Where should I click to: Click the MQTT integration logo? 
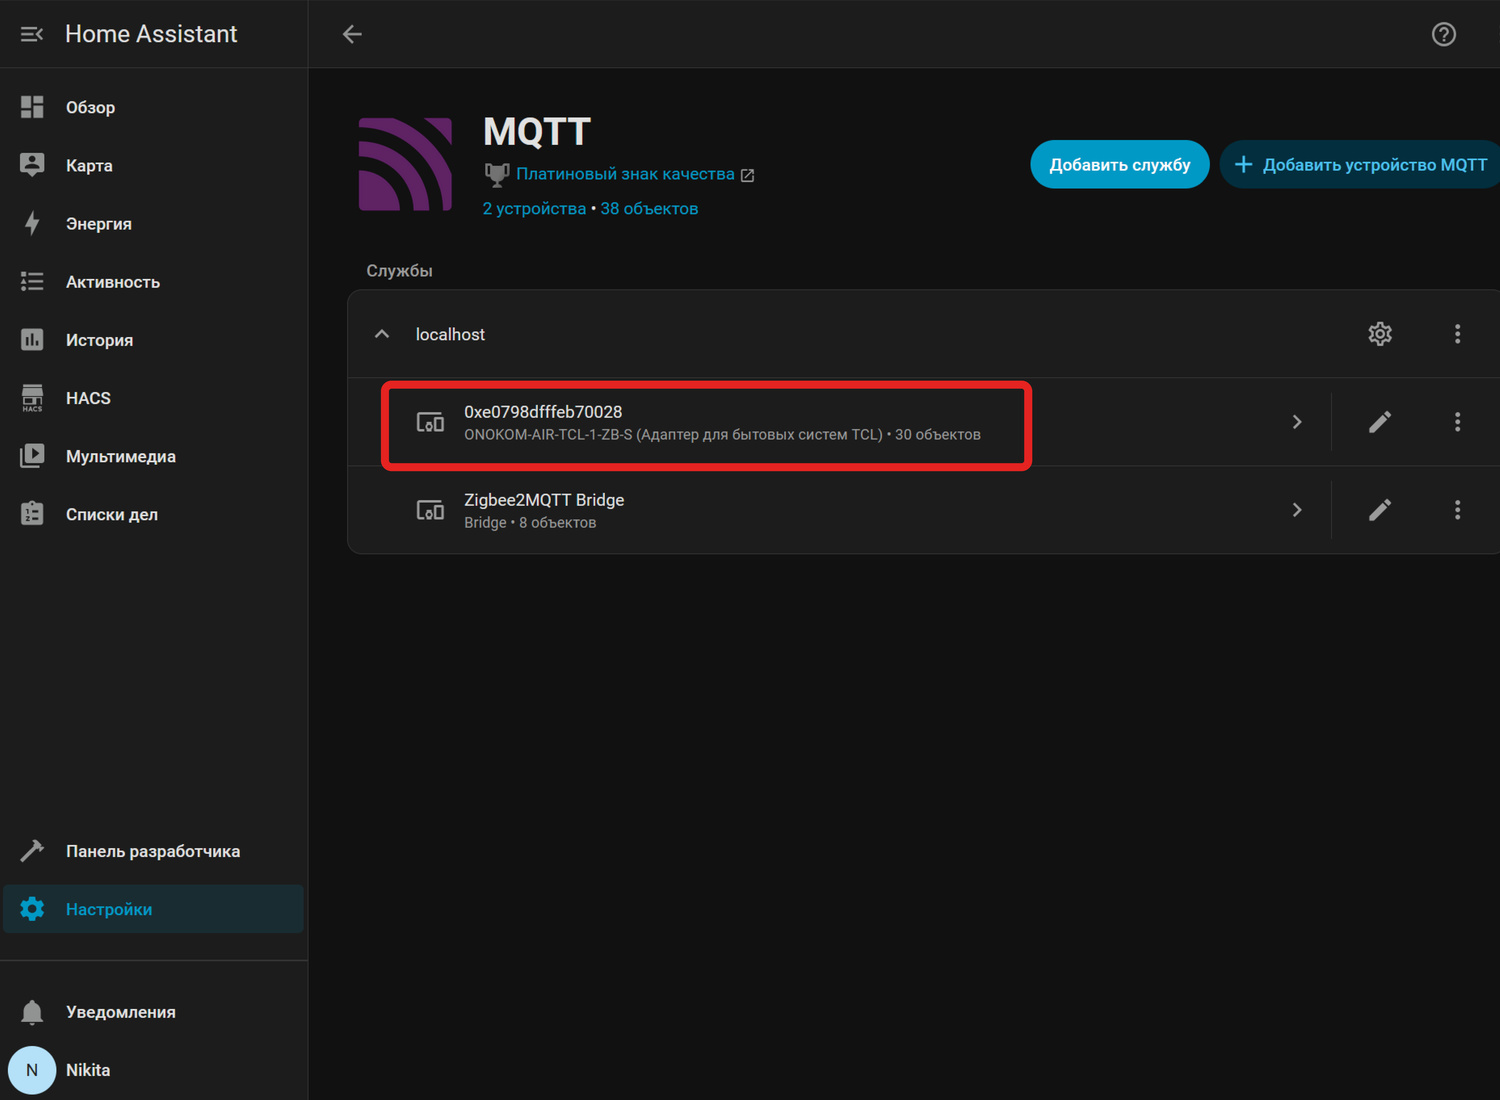(x=405, y=164)
